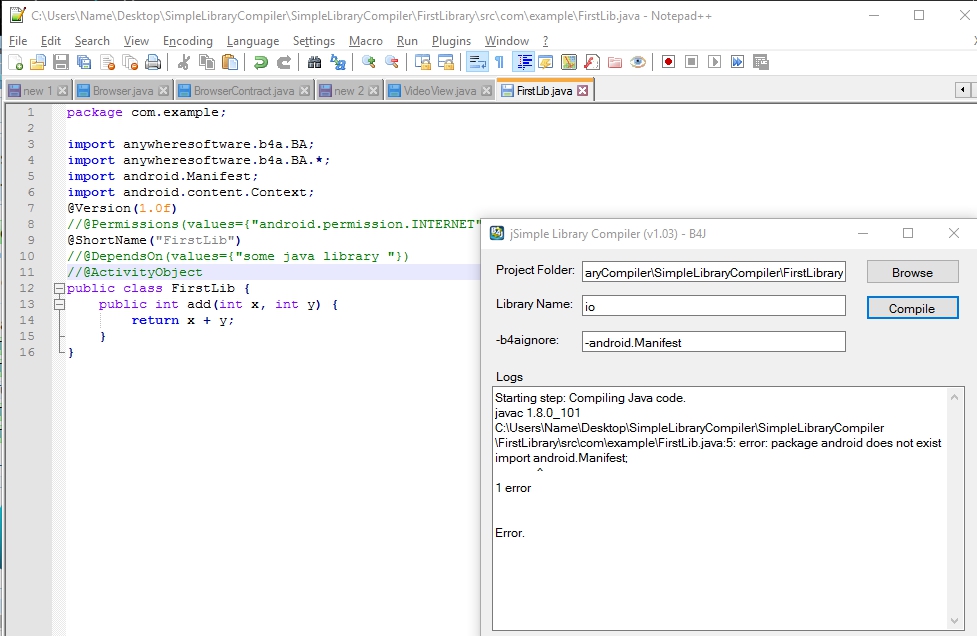Click the New file toolbar icon

pyautogui.click(x=15, y=62)
